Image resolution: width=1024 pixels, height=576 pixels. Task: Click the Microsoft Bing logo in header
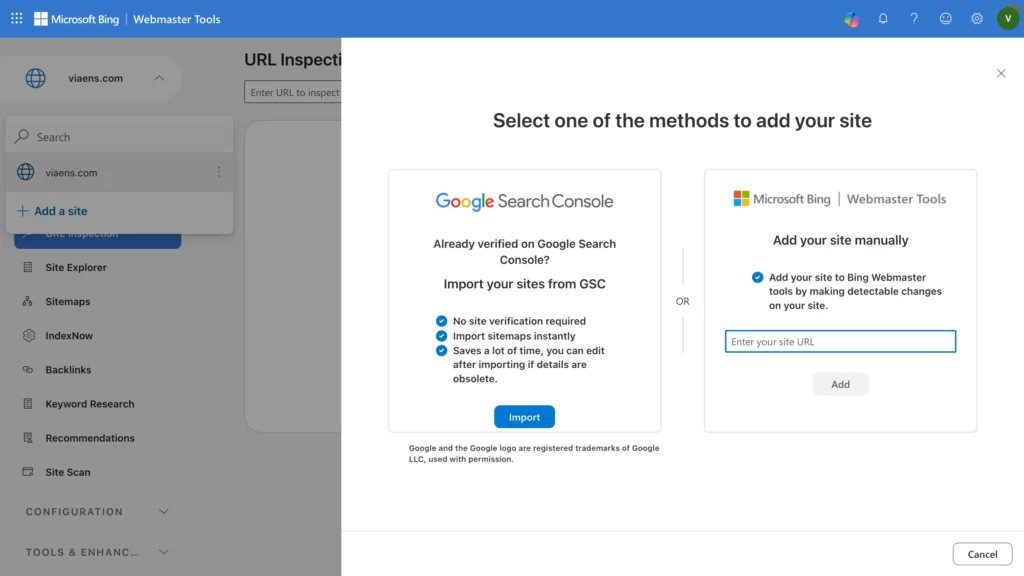(x=76, y=19)
